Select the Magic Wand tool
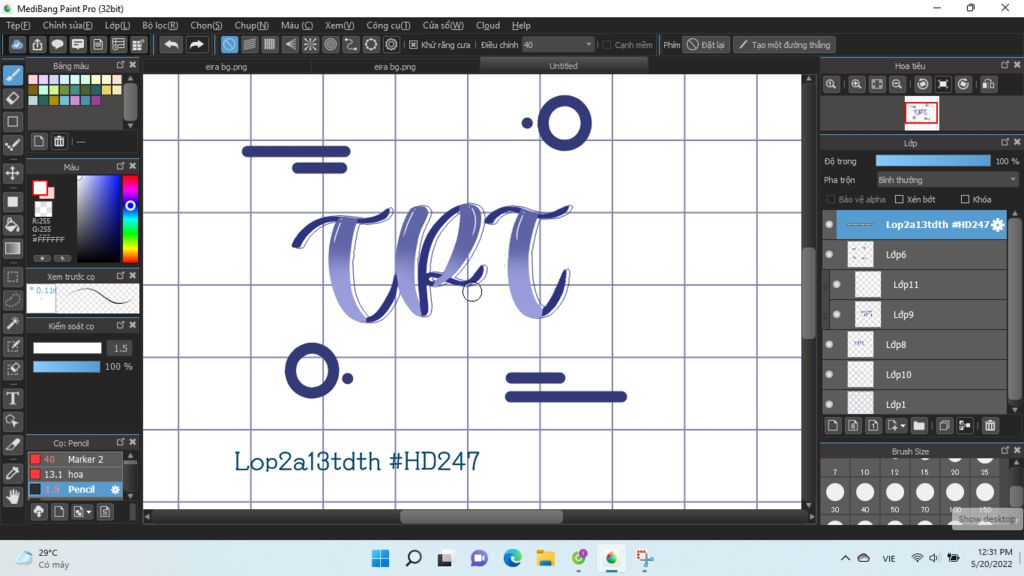 (x=12, y=323)
